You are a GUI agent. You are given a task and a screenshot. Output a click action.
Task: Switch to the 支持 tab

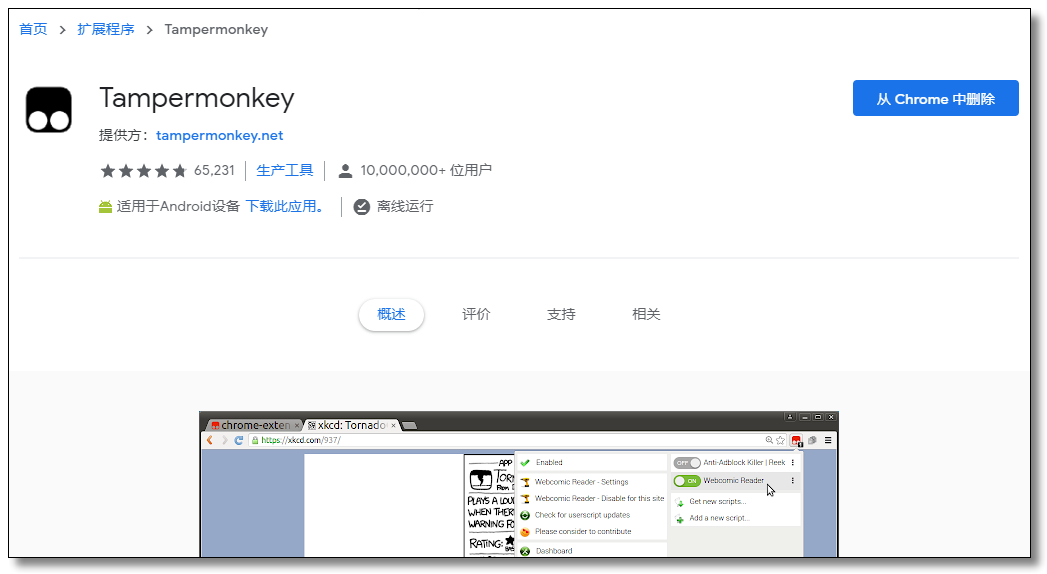click(561, 314)
